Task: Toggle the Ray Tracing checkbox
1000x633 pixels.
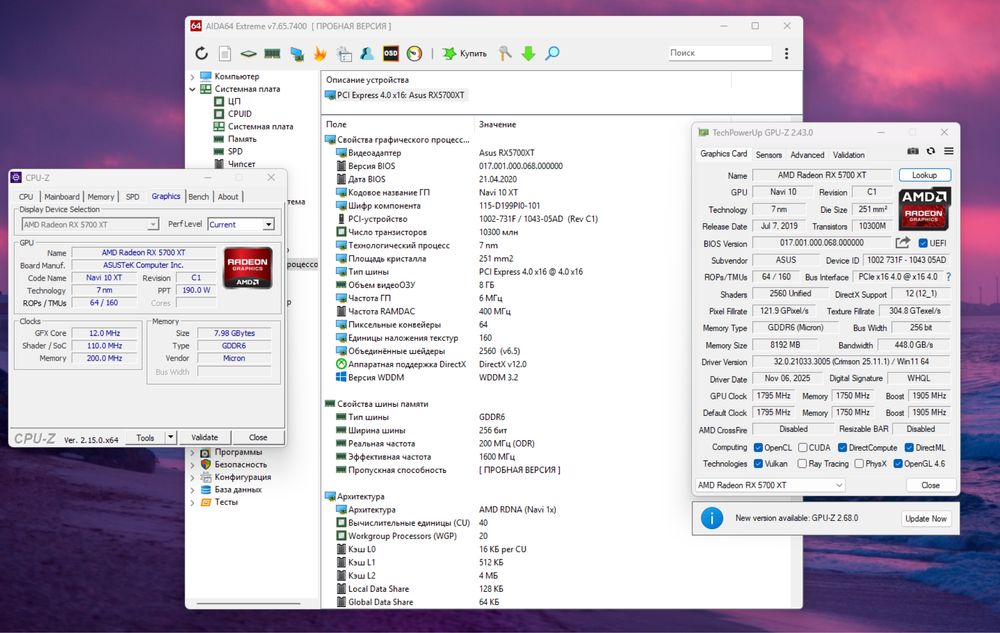Action: (802, 463)
